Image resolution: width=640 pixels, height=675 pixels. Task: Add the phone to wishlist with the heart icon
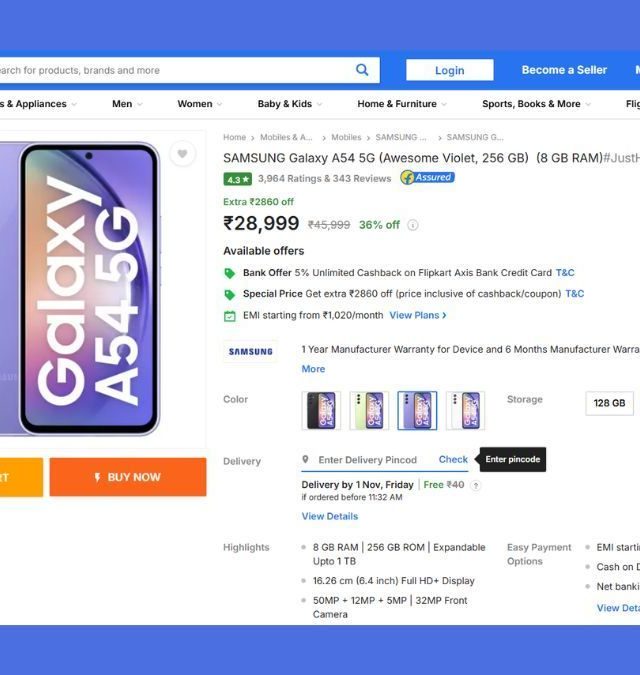coord(182,154)
